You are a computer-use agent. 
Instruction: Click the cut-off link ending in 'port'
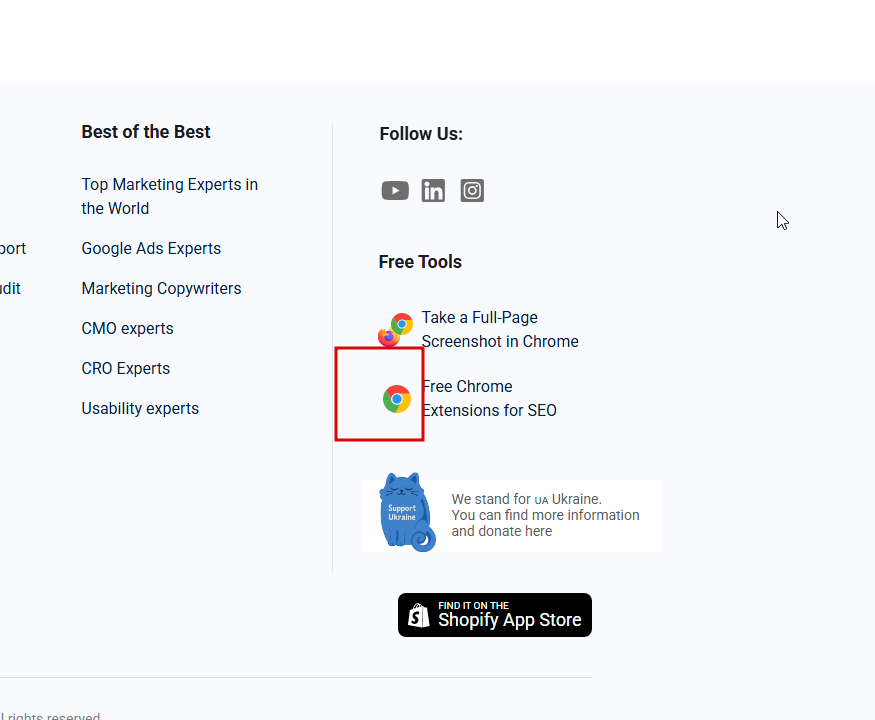coord(13,248)
